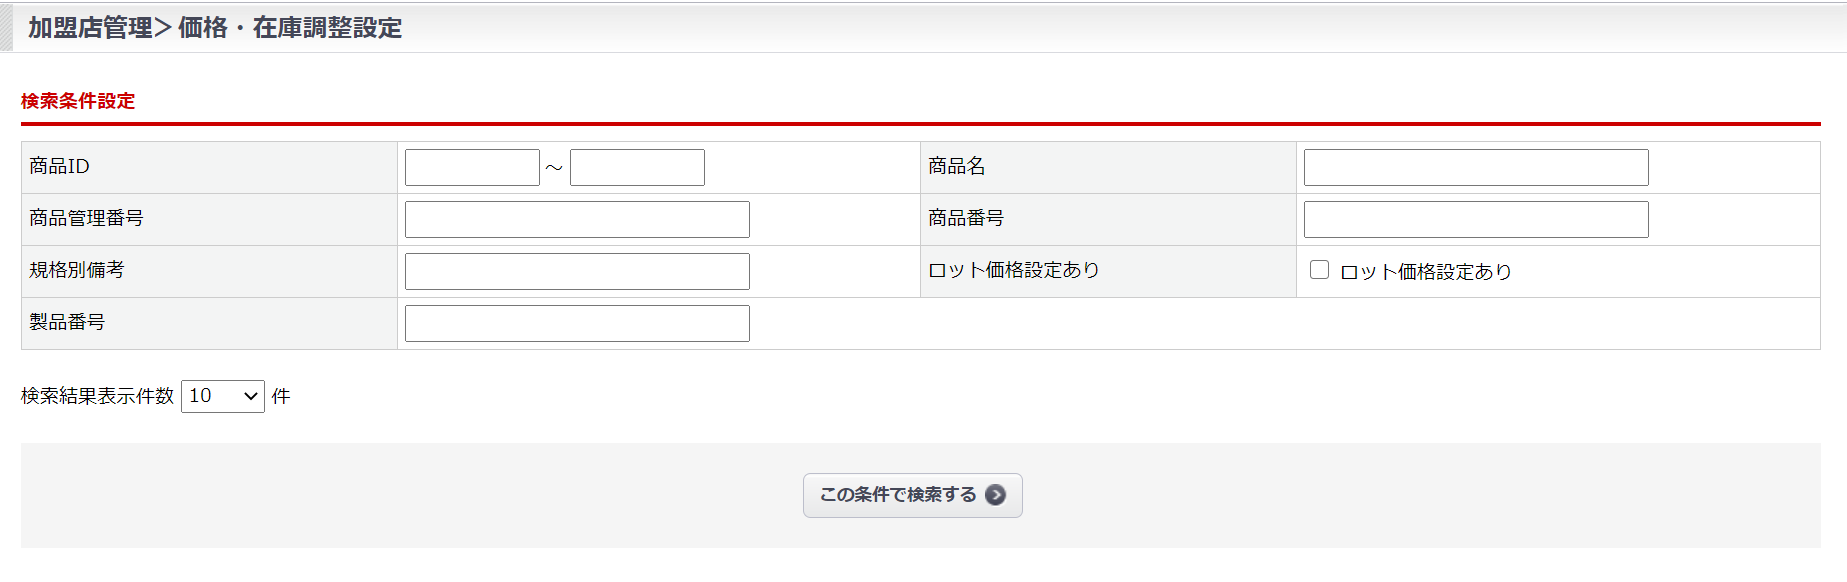Click the 商品番号 row label
Viewport: 1847px width, 582px height.
(x=965, y=218)
